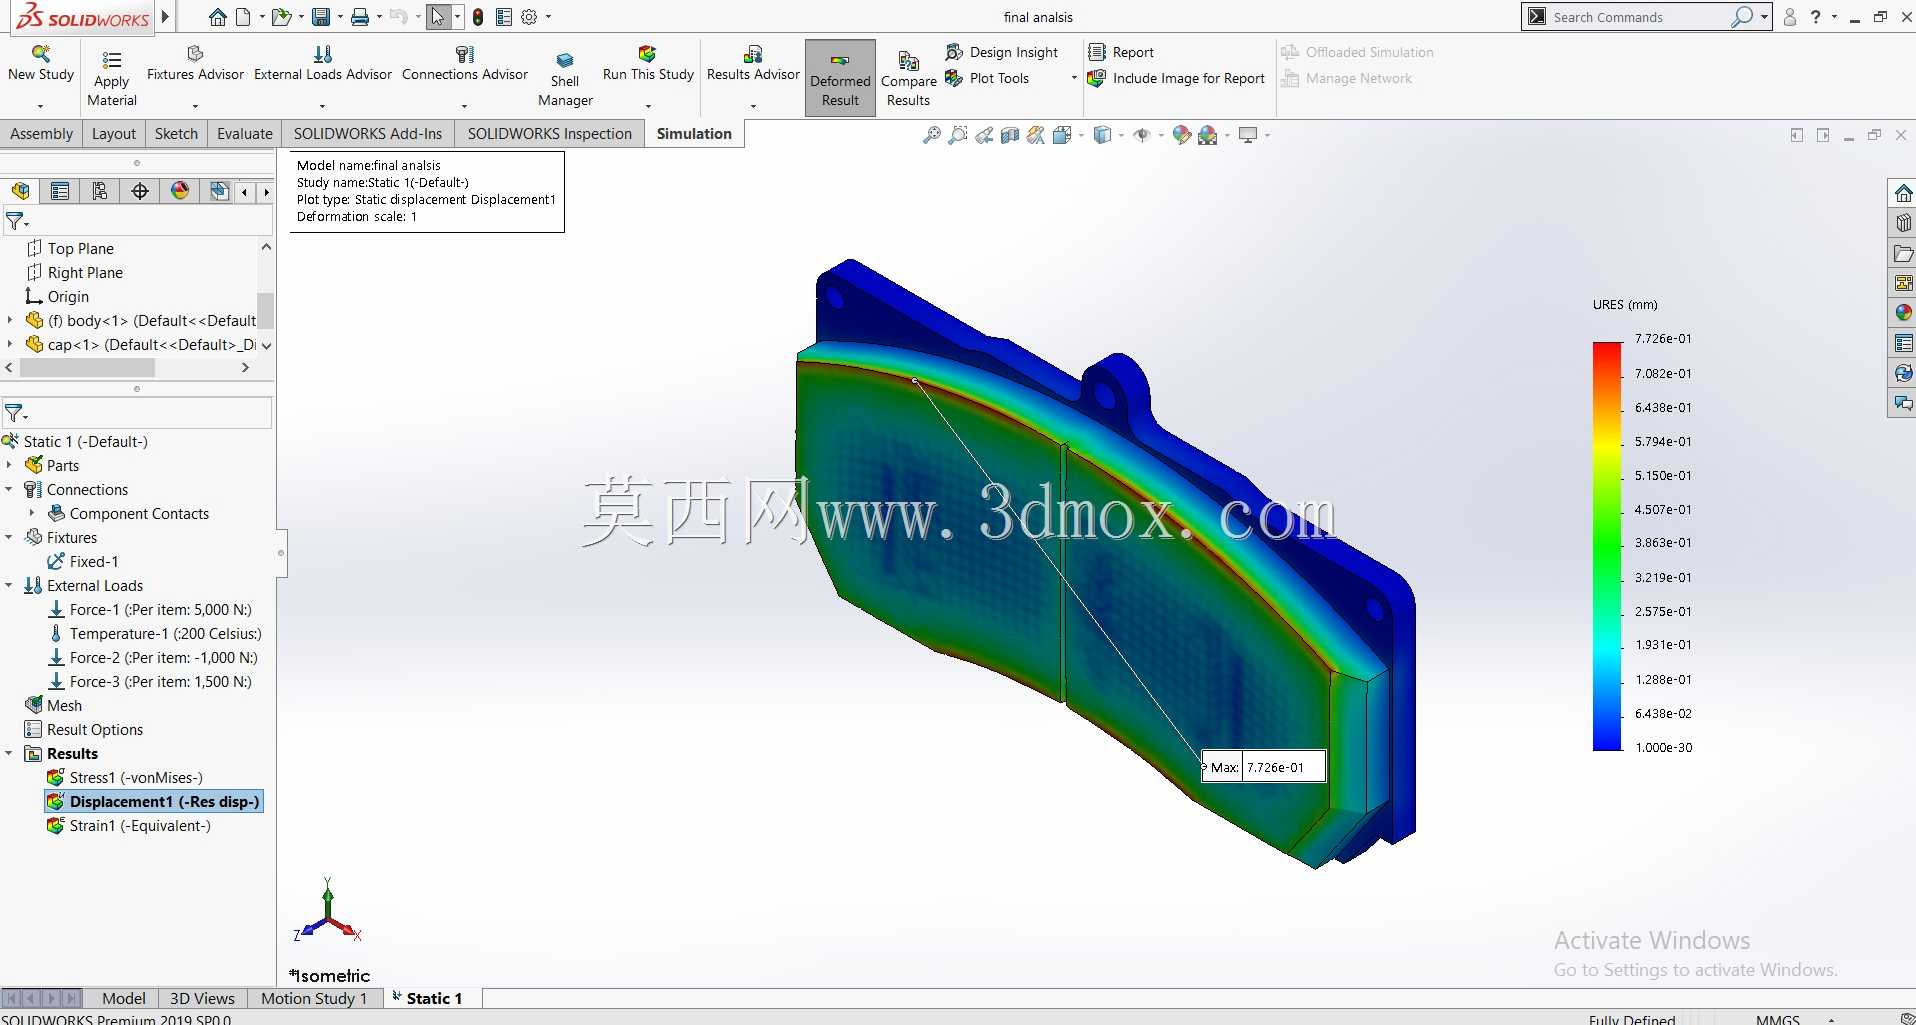Click the Hide/Show Items icon
The image size is (1916, 1025).
tap(1142, 135)
